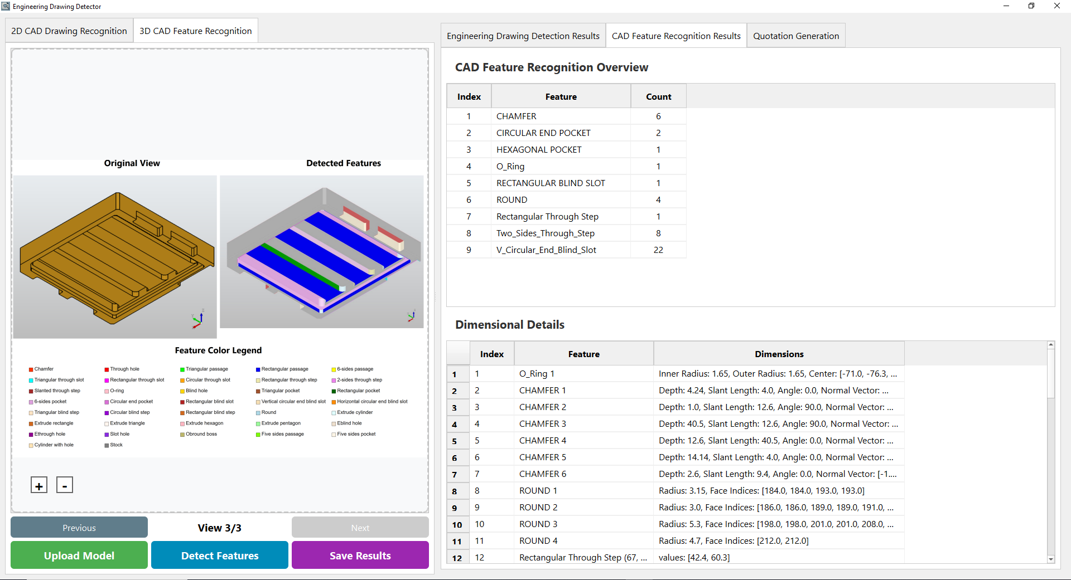
Task: Click the Upload Model button
Action: pyautogui.click(x=79, y=555)
